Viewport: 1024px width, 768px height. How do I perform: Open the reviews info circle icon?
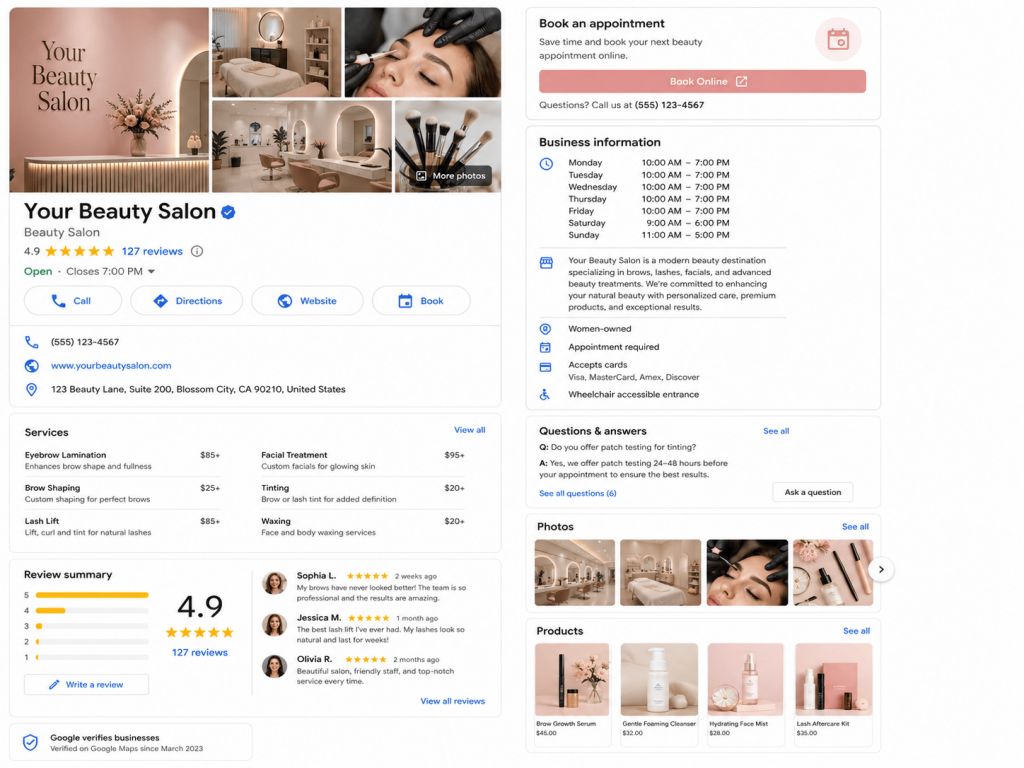[197, 251]
